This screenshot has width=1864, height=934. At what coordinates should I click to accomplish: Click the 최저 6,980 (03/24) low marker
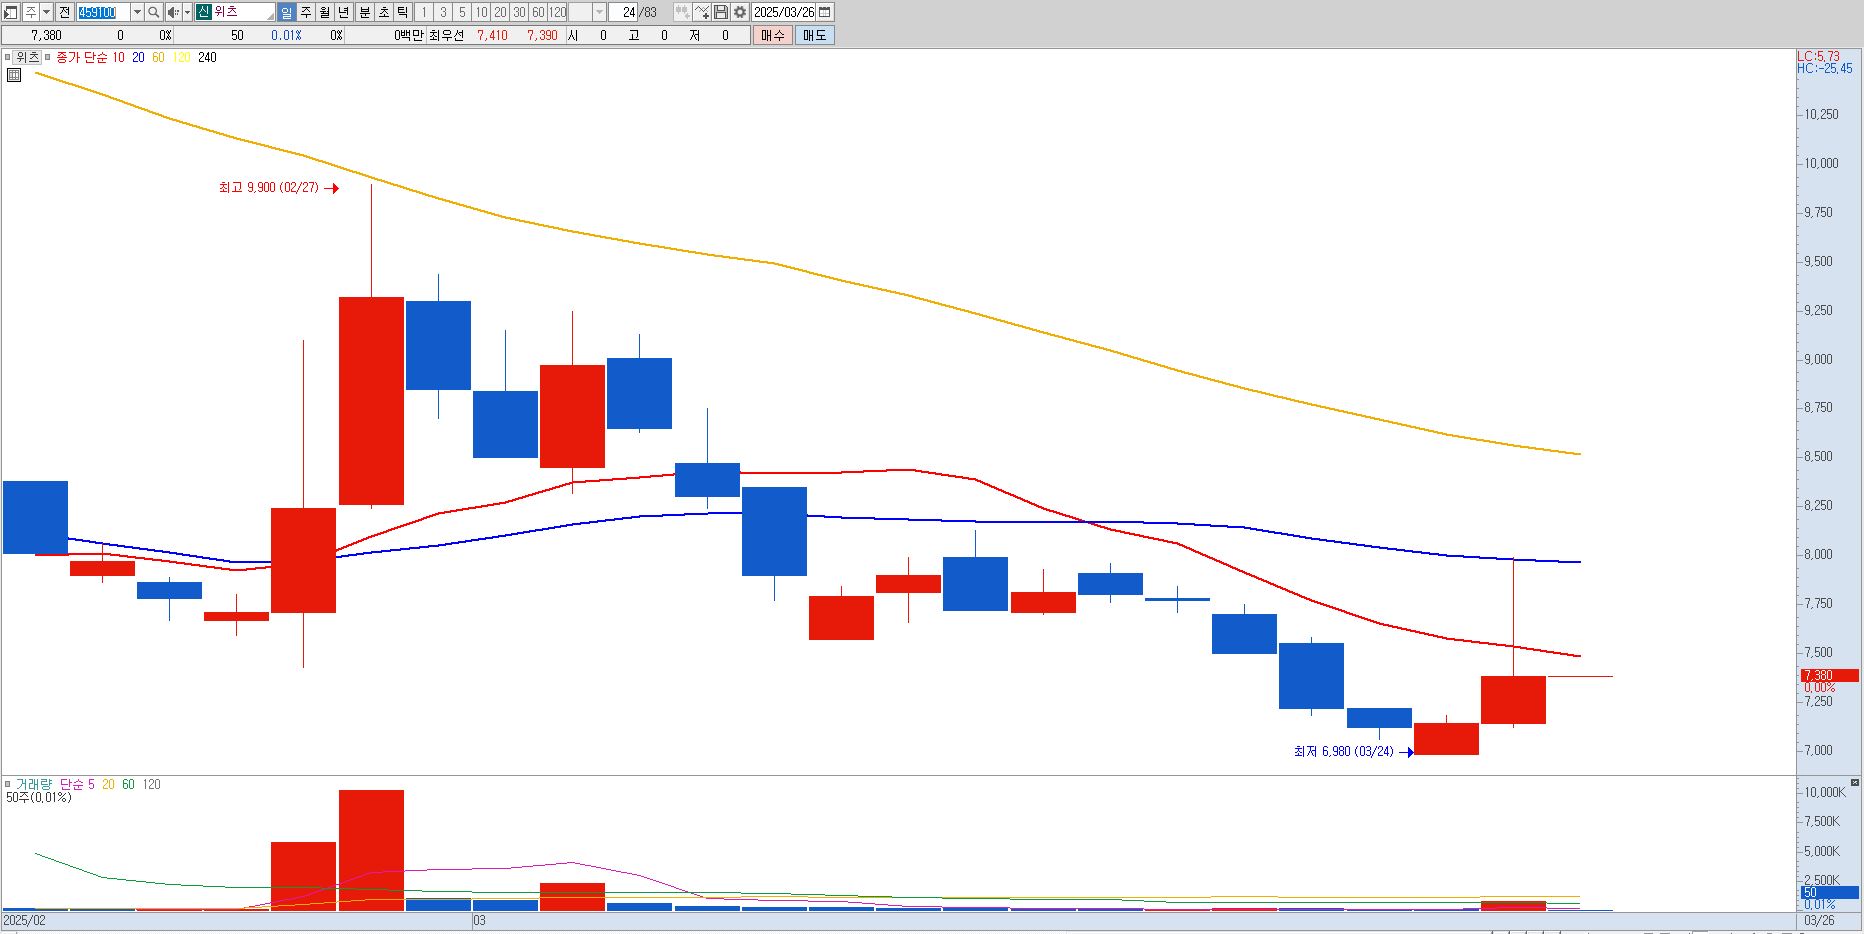[1353, 751]
